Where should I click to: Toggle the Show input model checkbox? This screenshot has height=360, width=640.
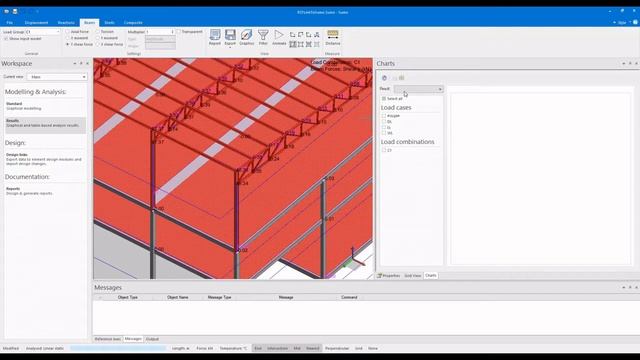(x=6, y=39)
